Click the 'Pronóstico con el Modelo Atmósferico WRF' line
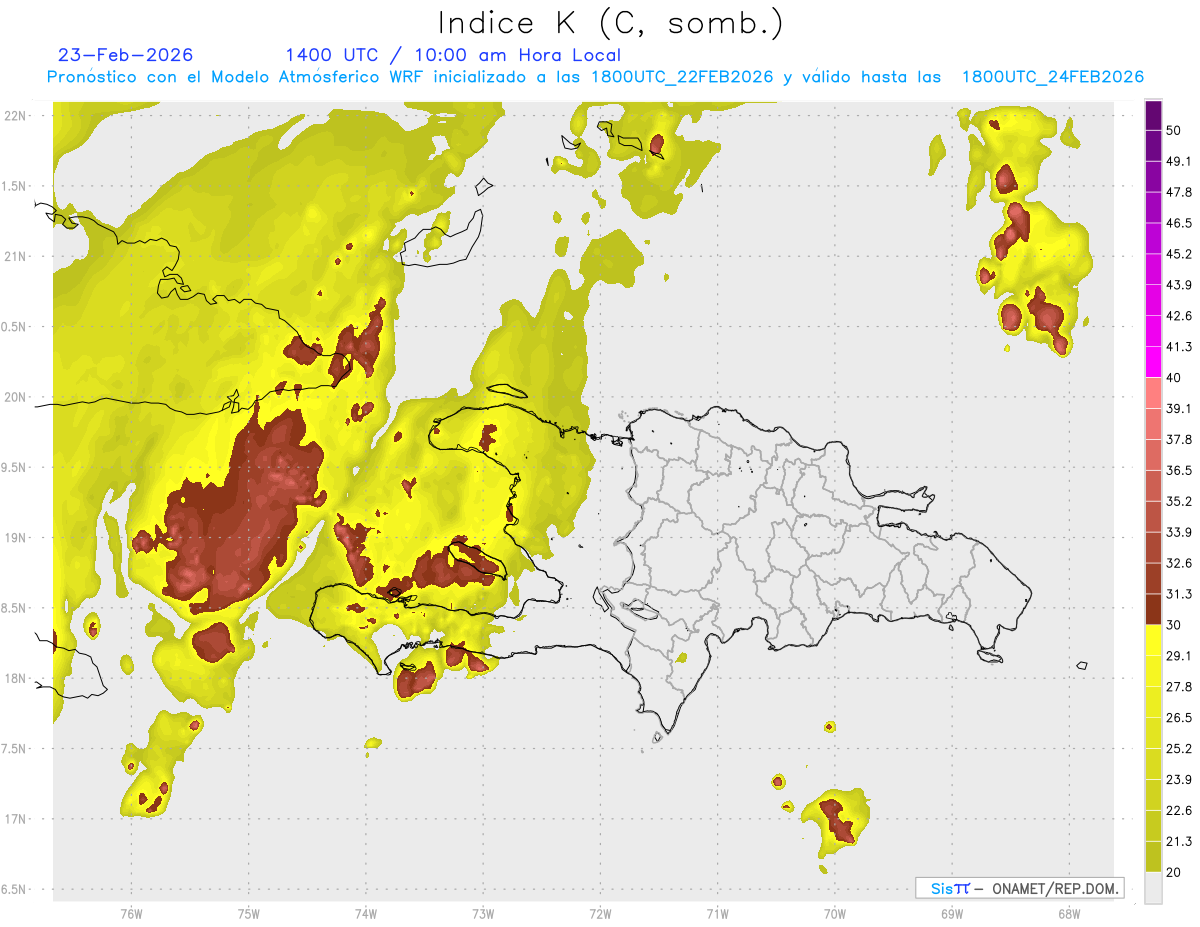This screenshot has width=1200, height=927. point(595,77)
